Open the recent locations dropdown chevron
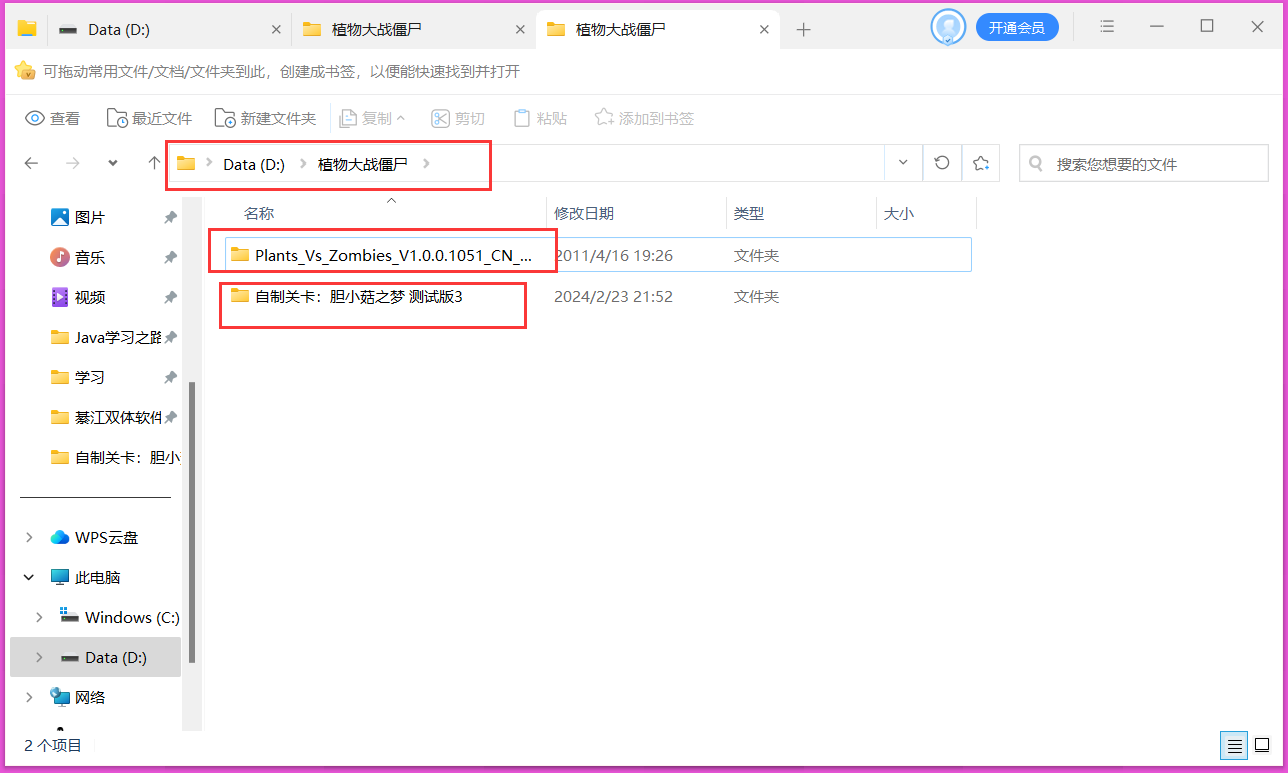This screenshot has width=1288, height=773. point(113,163)
